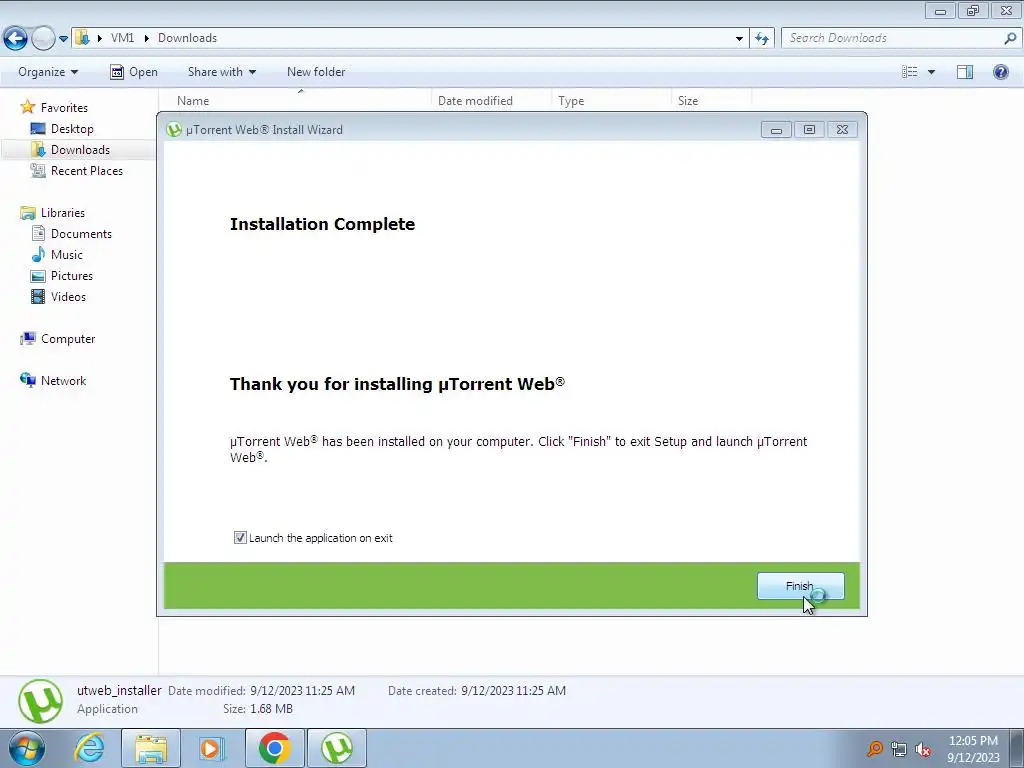Open the Windows Start menu
Screen dimensions: 1024x768
click(27, 748)
